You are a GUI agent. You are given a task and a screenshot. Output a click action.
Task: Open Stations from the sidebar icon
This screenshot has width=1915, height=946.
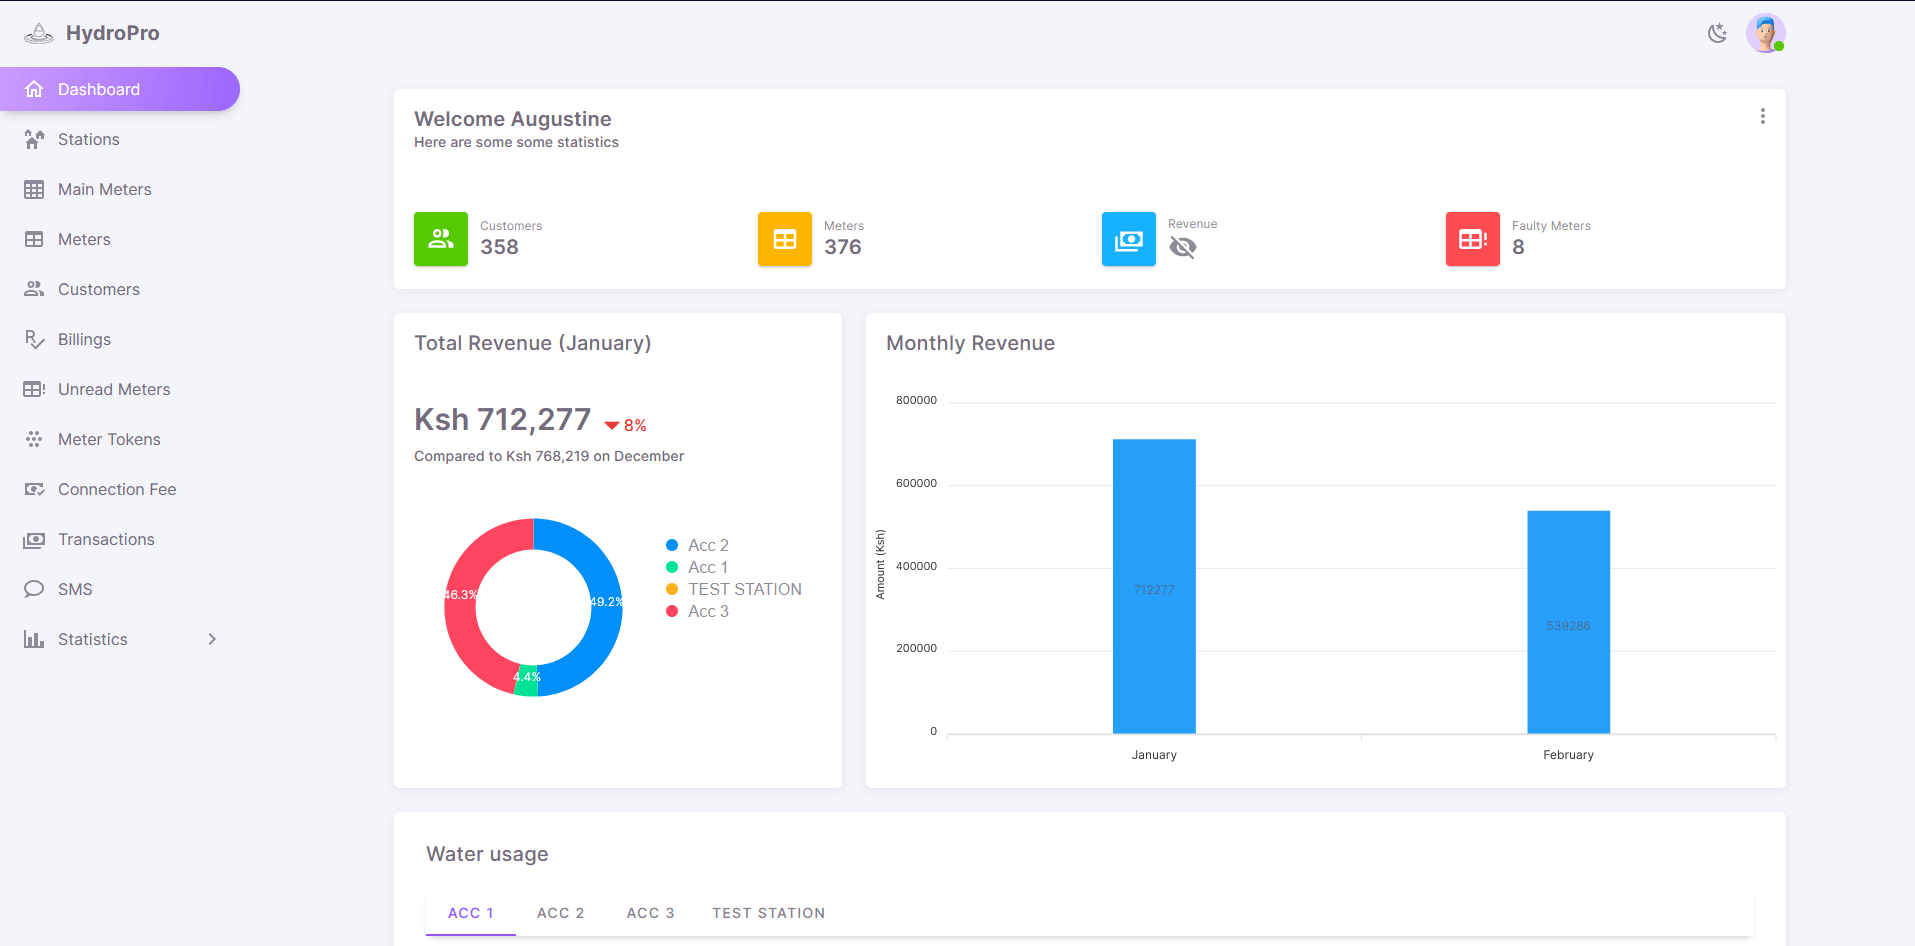point(34,140)
